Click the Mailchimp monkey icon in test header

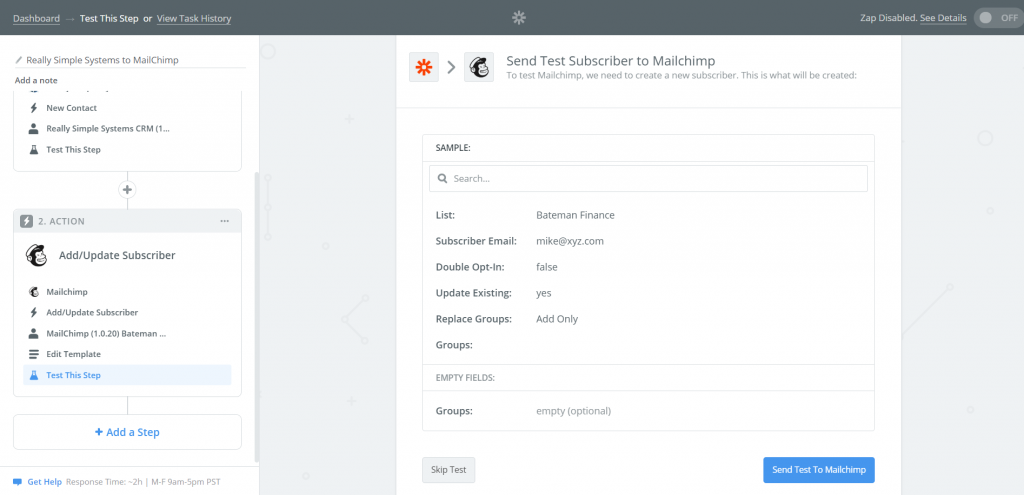[479, 67]
